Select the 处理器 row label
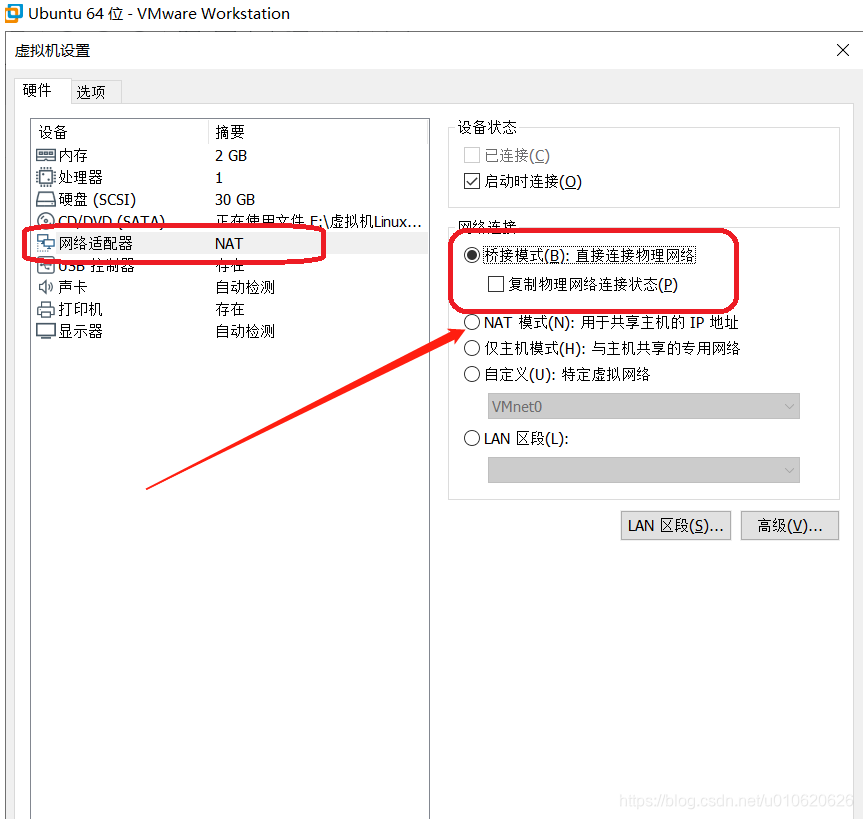Screen dimensions: 863x819 click(x=80, y=177)
